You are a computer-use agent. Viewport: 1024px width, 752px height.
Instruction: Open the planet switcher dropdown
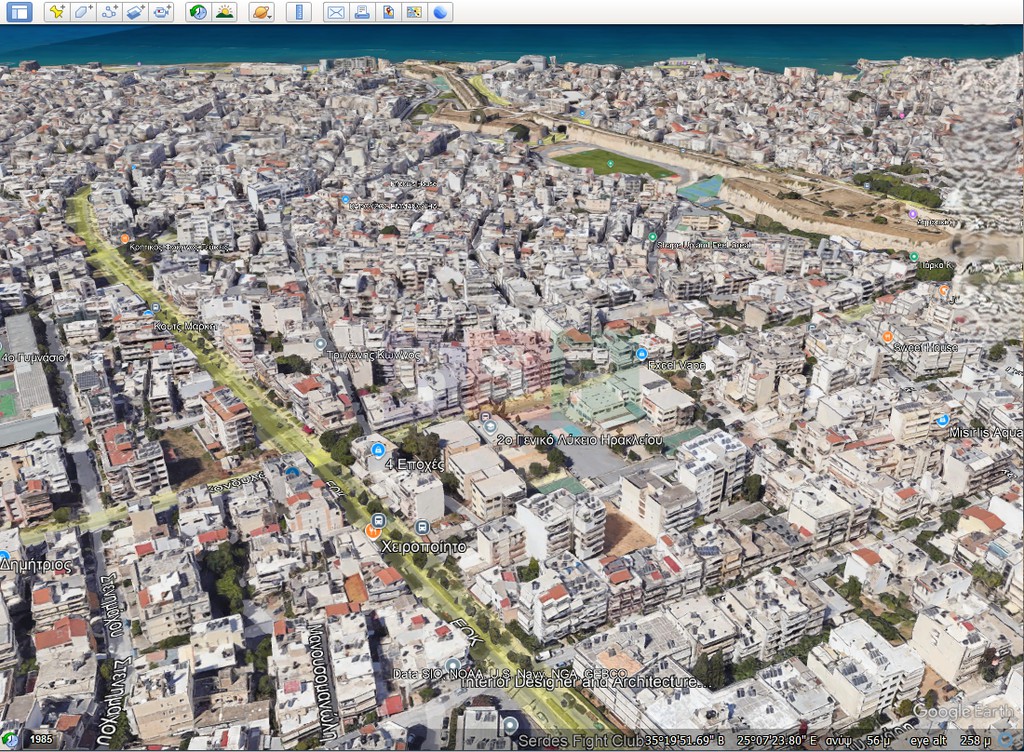pos(261,12)
